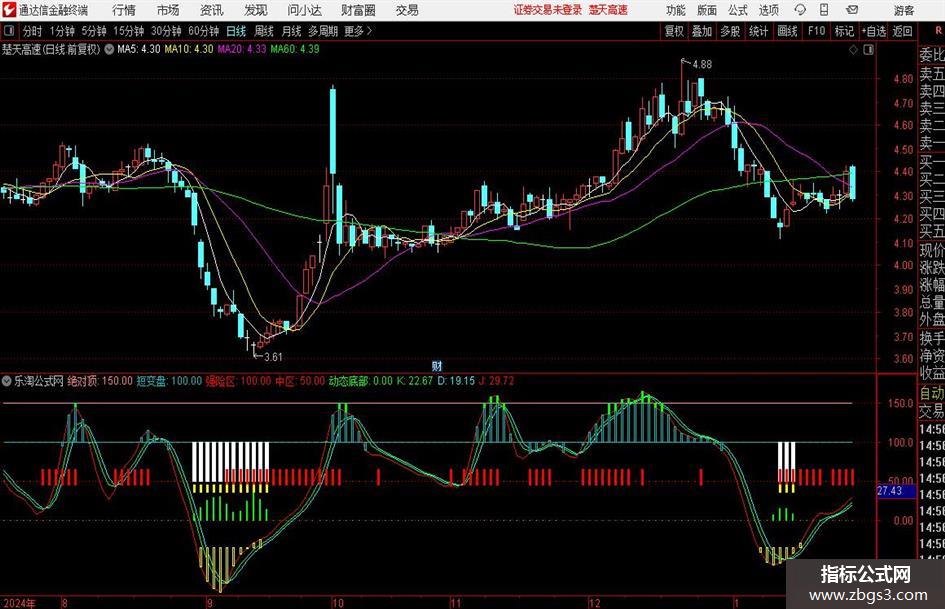Switch to the 60分钟 period tab
The image size is (945, 609).
pyautogui.click(x=204, y=31)
